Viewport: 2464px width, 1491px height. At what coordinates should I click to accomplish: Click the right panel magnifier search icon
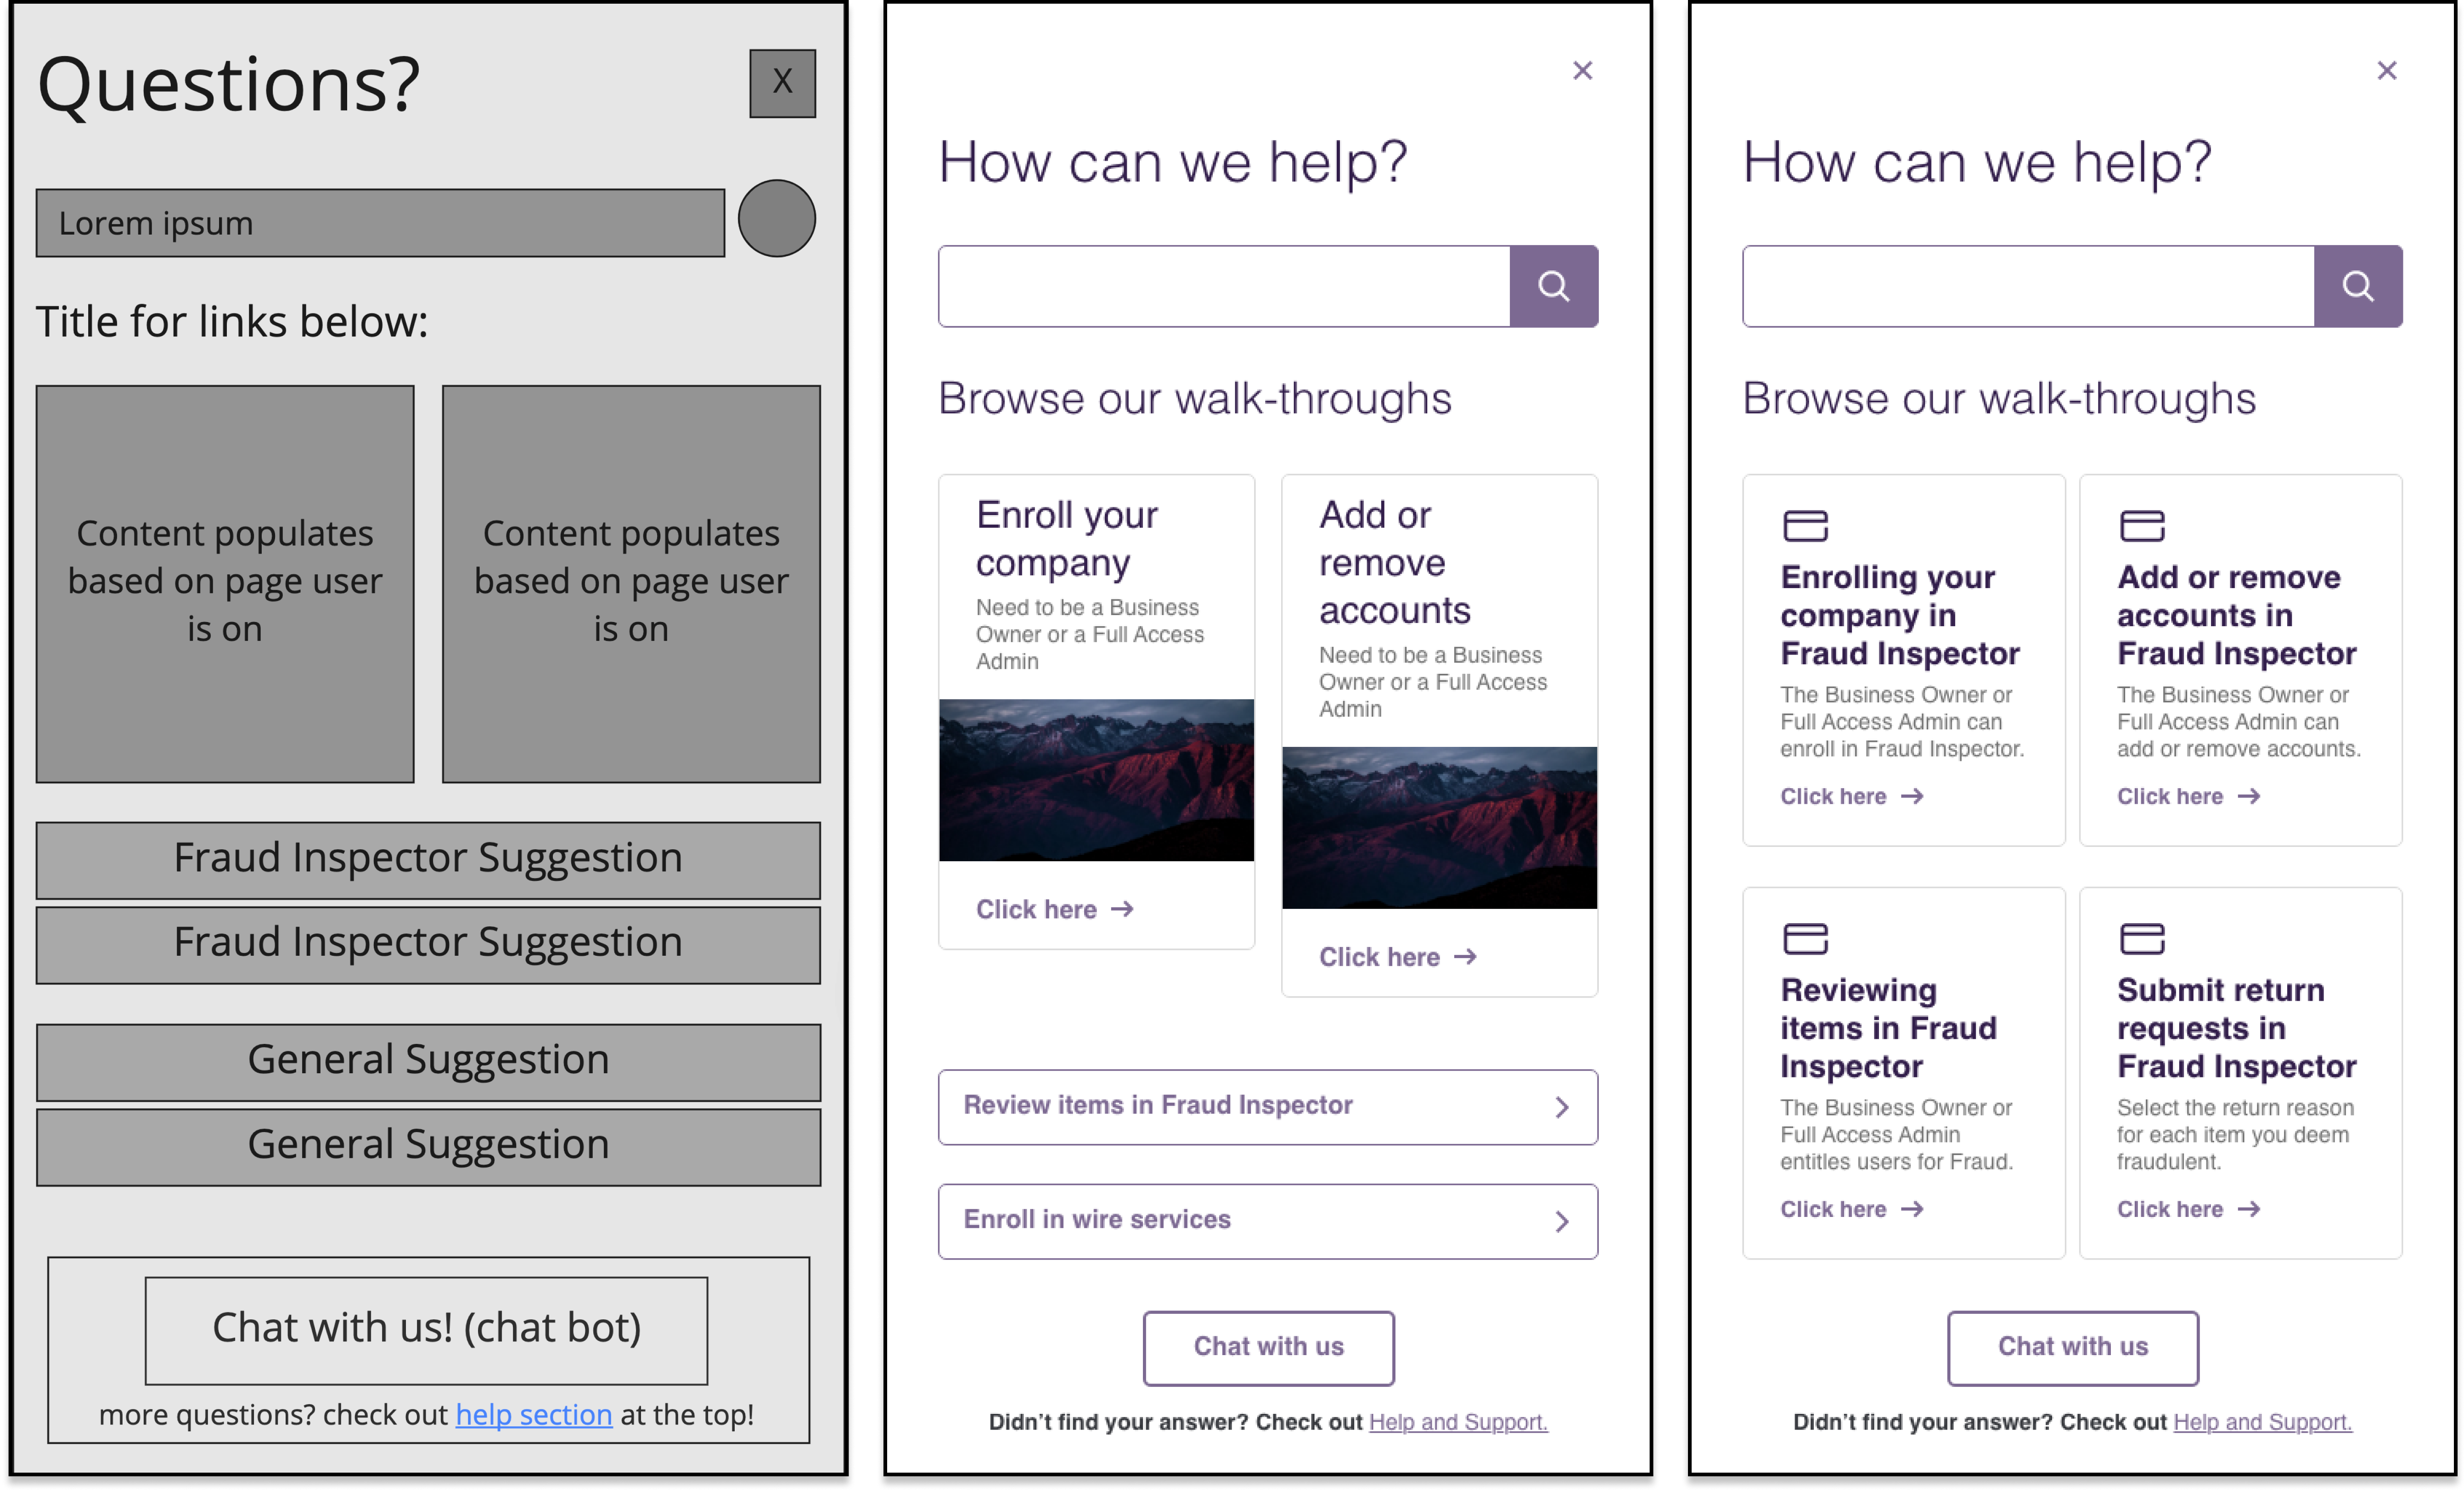[2358, 286]
